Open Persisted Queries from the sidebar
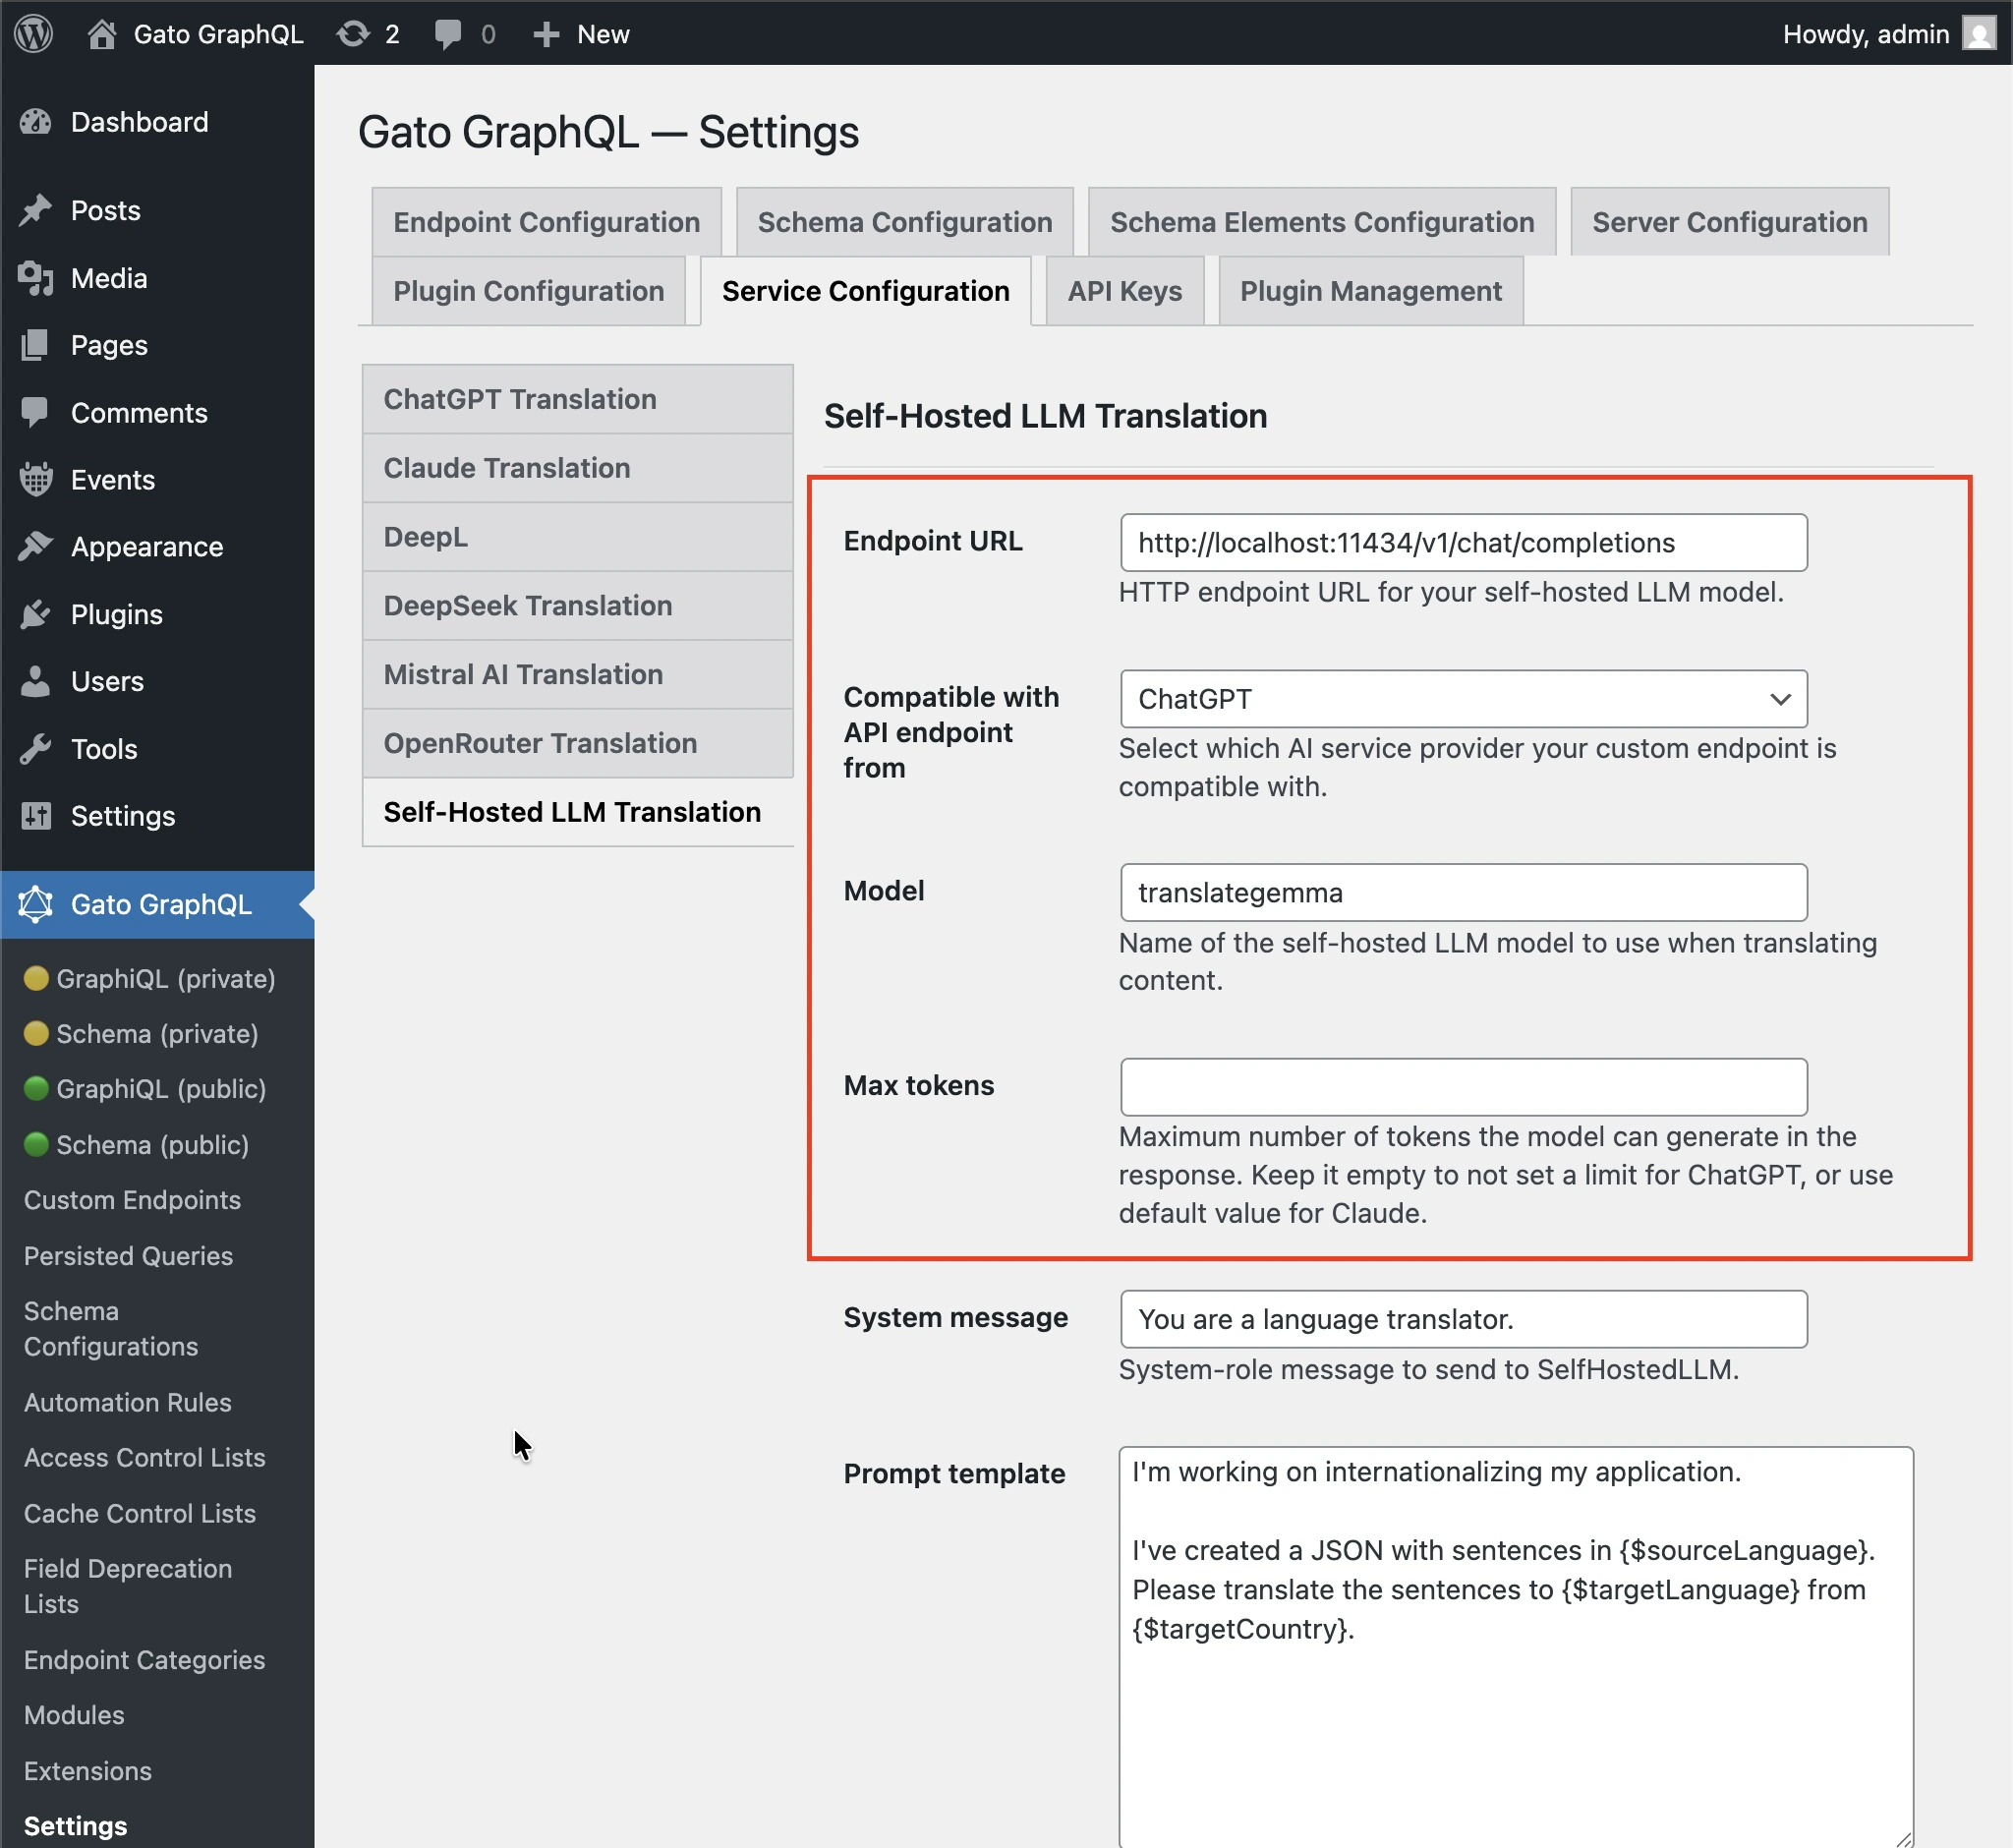Image resolution: width=2013 pixels, height=1848 pixels. pyautogui.click(x=127, y=1255)
